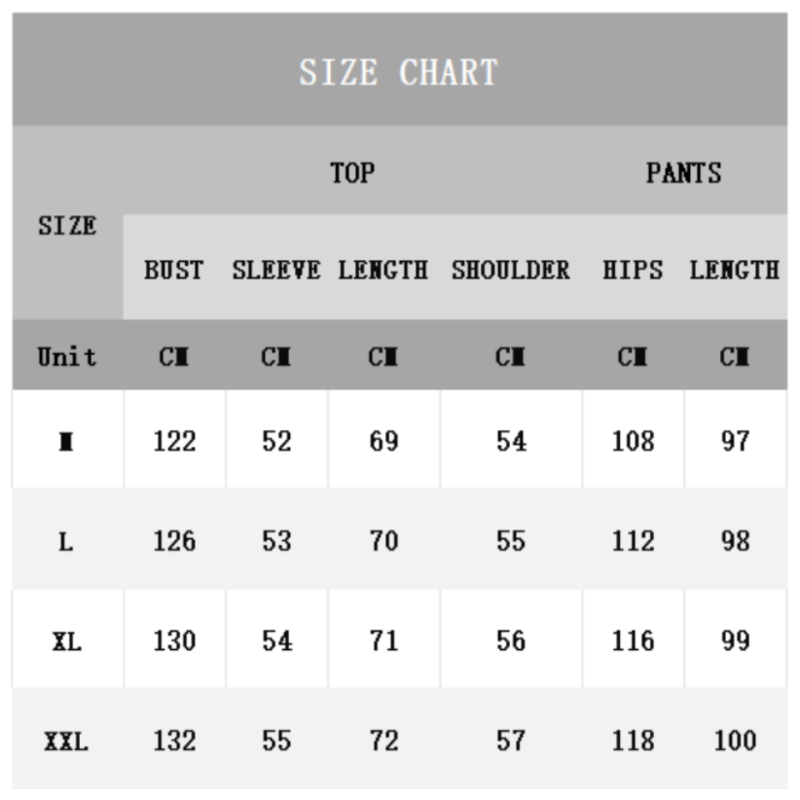This screenshot has width=800, height=800.
Task: Click bust value 126 for size L
Action: tap(174, 542)
